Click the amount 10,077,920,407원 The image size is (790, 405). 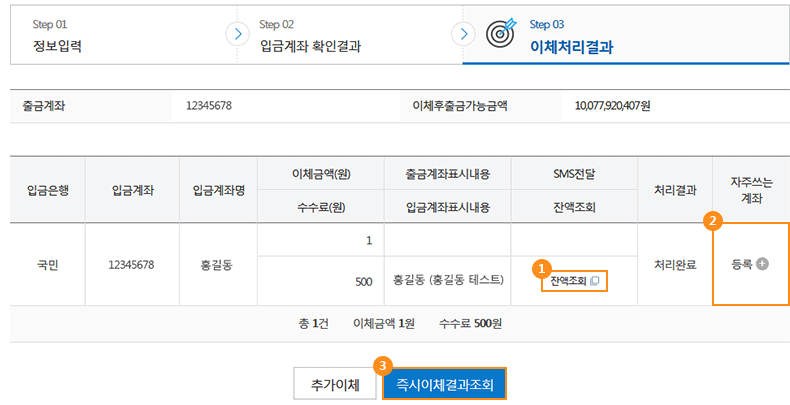[612, 106]
